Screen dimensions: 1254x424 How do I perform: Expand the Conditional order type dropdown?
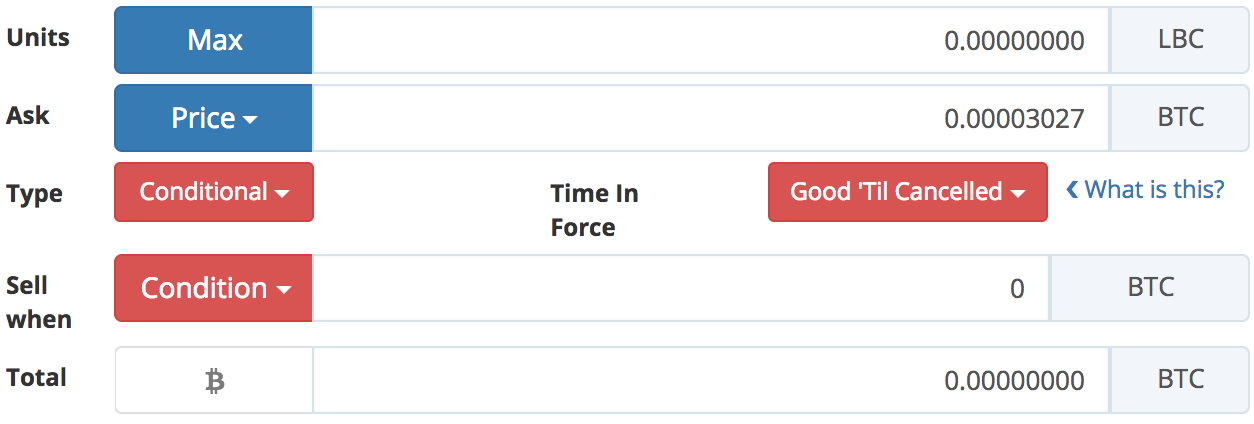coord(214,192)
